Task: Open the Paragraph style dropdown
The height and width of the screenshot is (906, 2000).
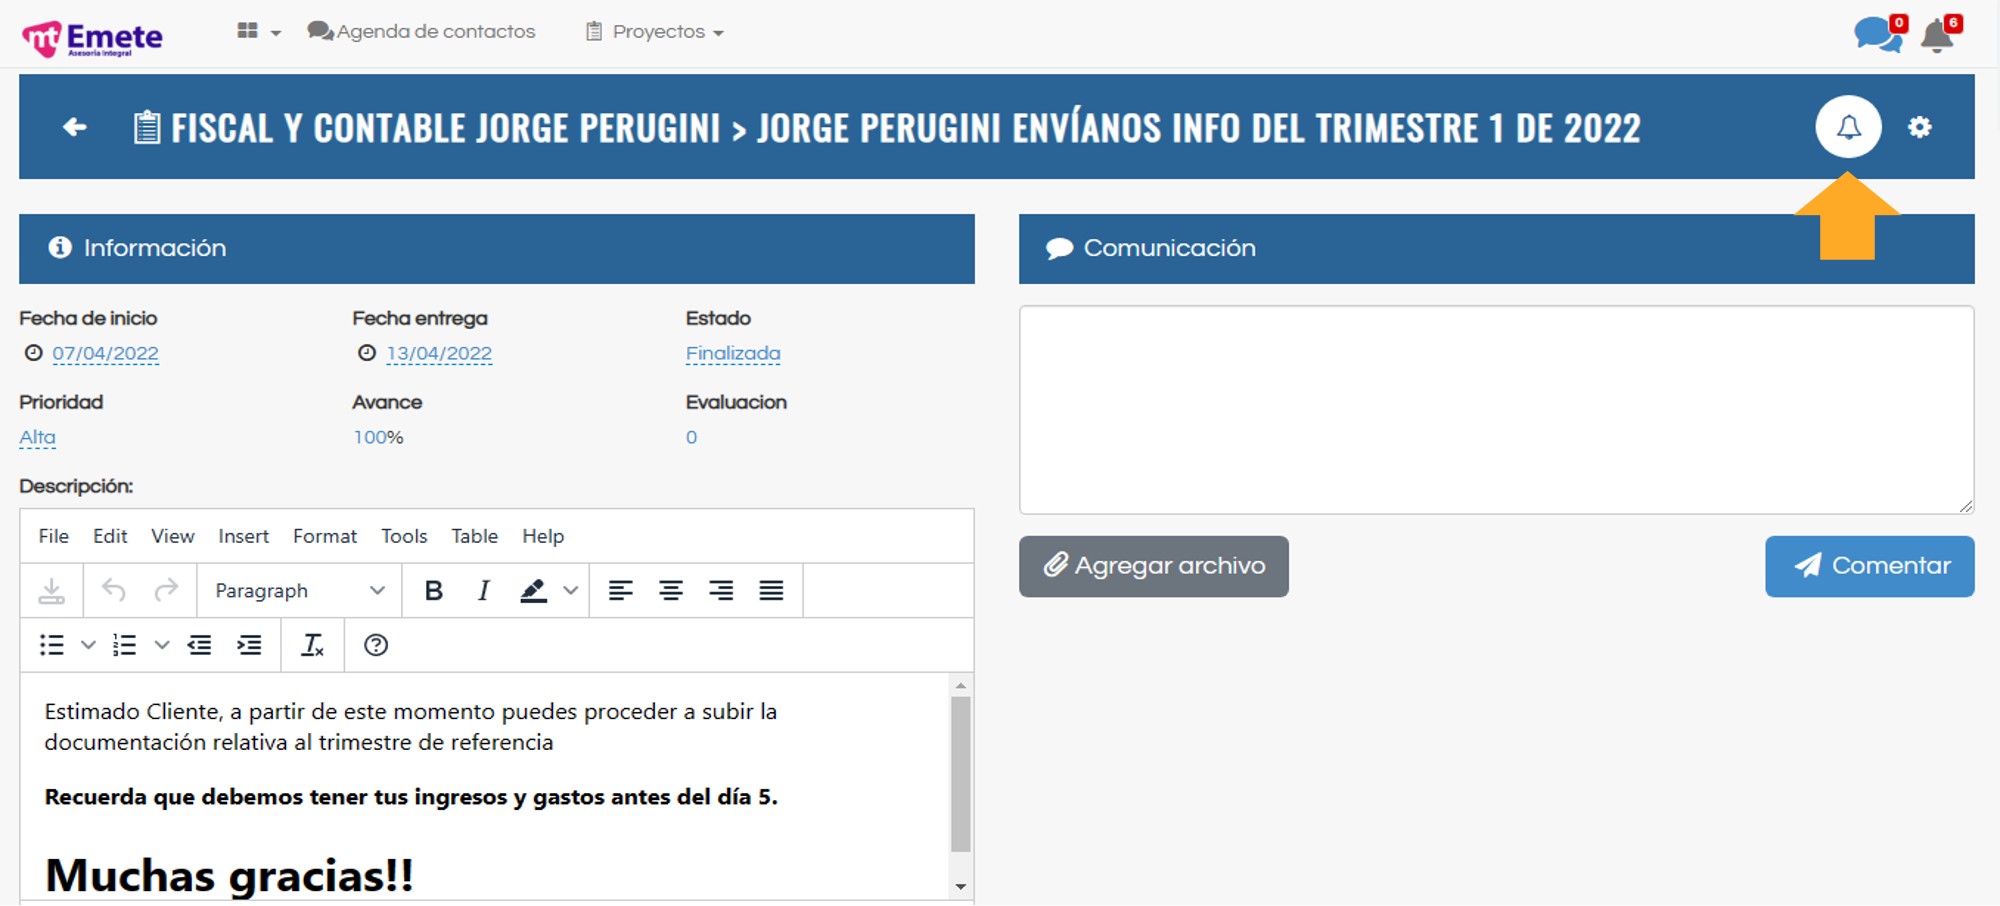Action: pyautogui.click(x=299, y=591)
